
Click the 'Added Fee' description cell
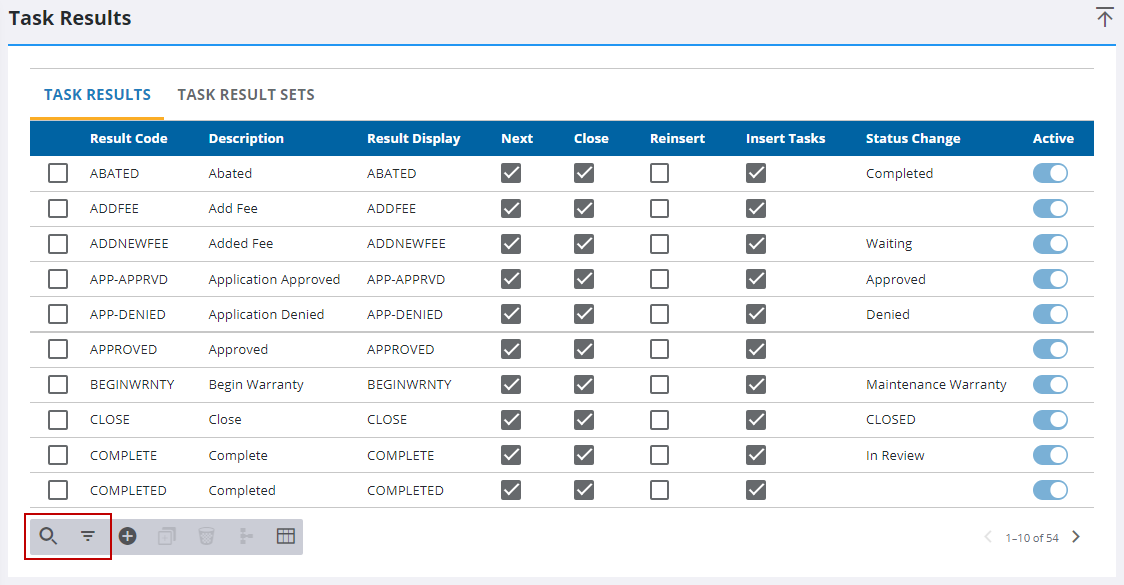[x=241, y=244]
